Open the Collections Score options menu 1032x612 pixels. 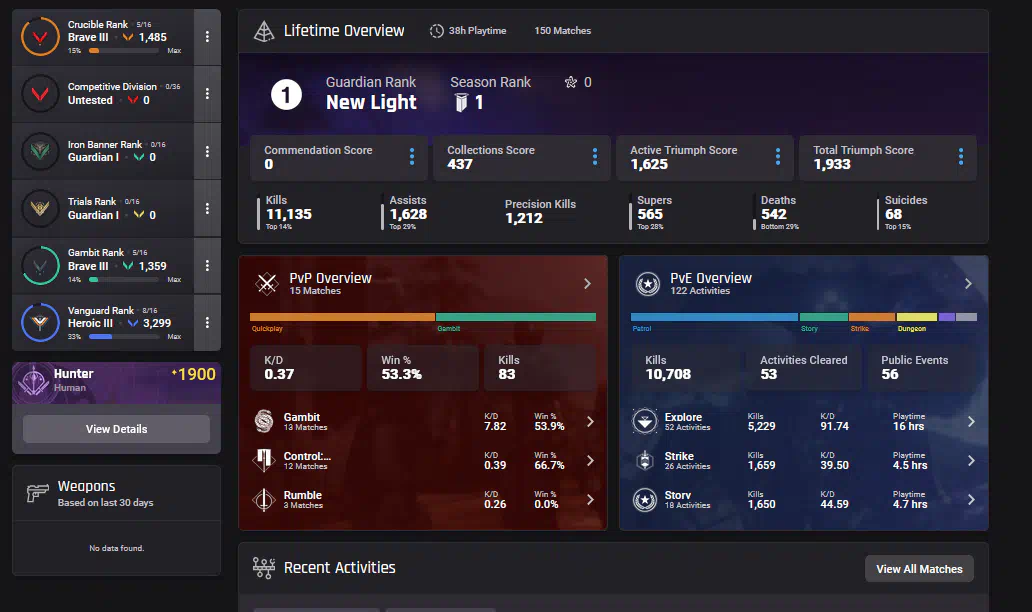point(595,157)
